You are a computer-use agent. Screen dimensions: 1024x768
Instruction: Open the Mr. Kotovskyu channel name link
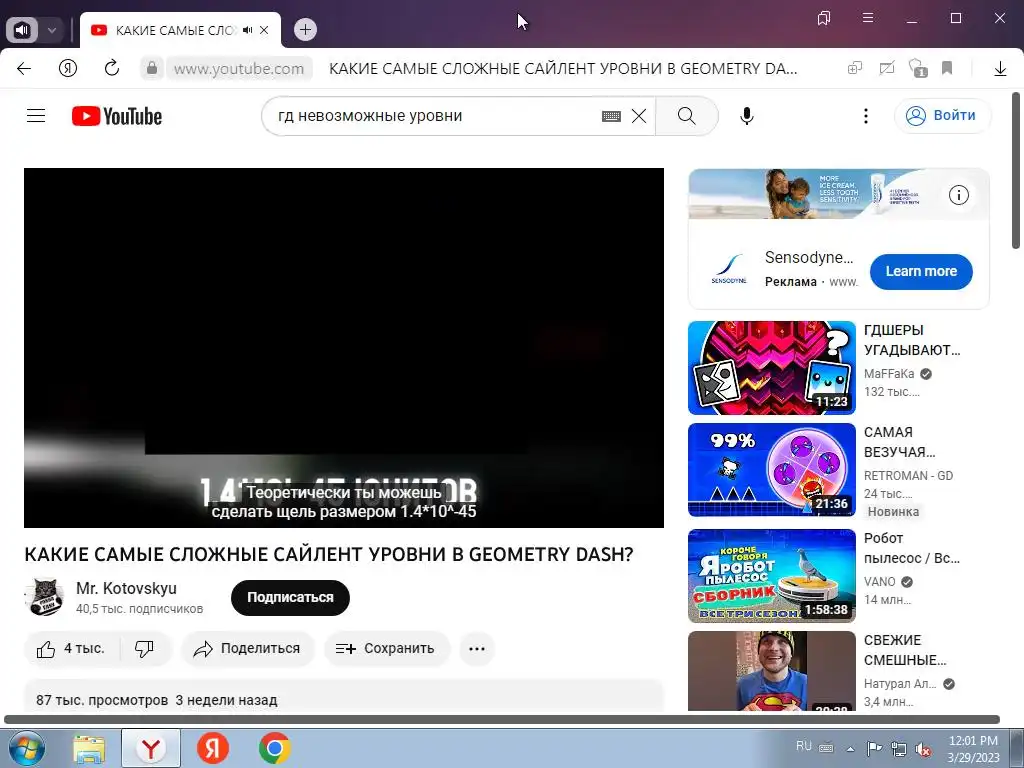point(126,588)
